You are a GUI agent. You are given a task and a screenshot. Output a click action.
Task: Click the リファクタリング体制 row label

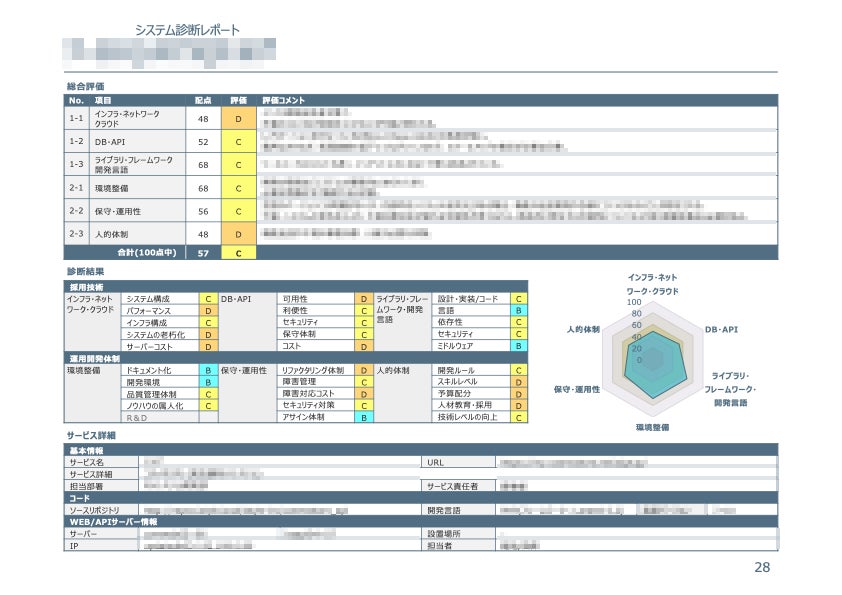click(313, 371)
